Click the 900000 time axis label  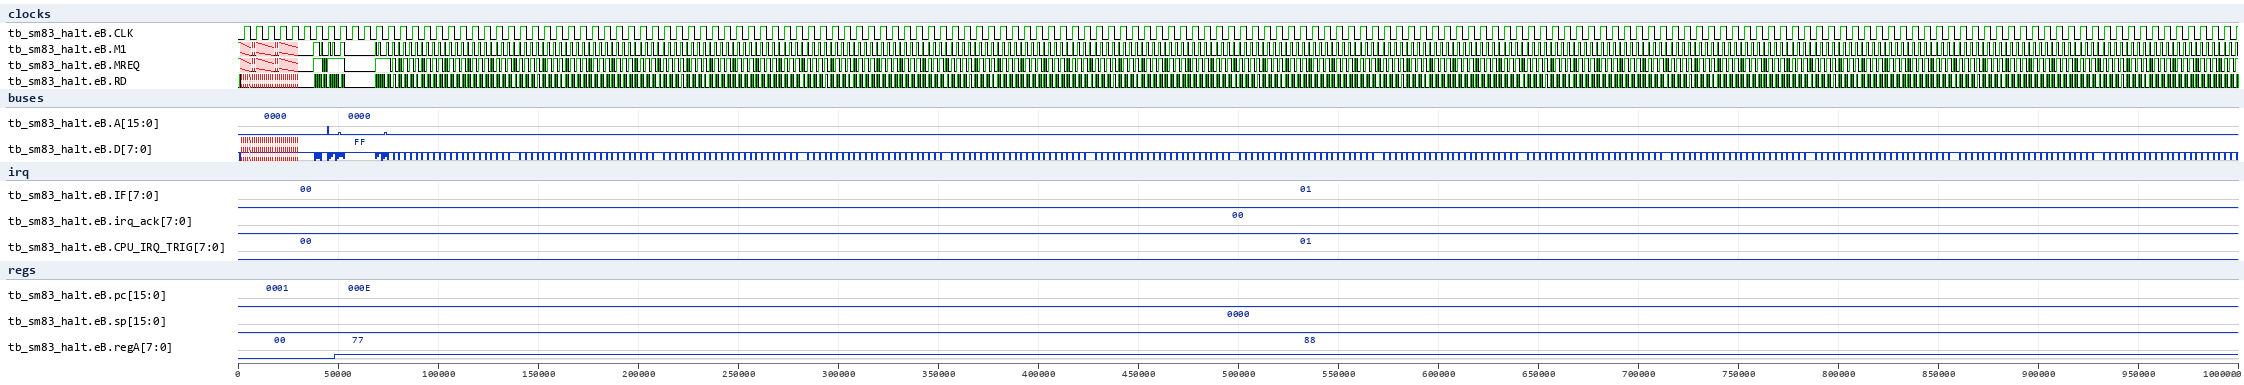[x=2038, y=374]
